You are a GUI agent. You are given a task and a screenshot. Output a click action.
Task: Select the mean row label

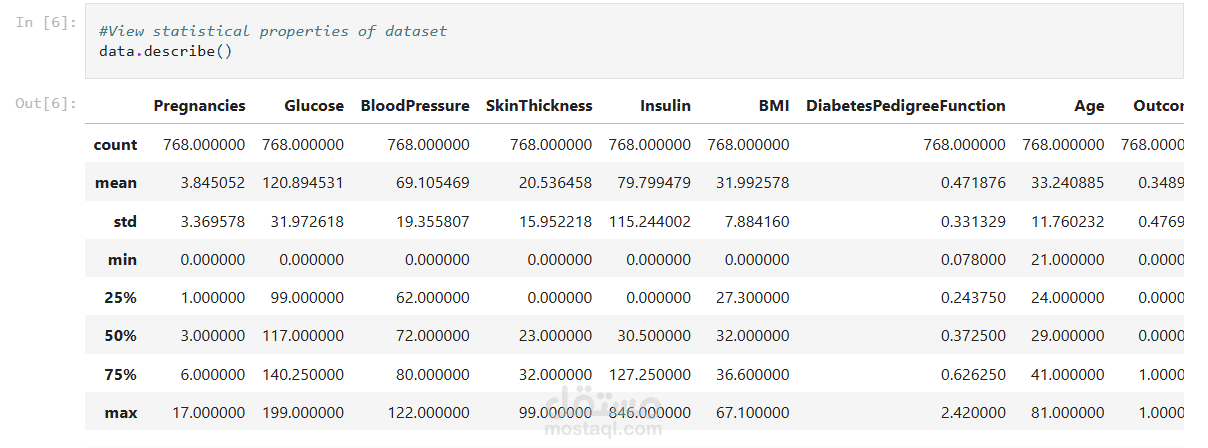pyautogui.click(x=118, y=183)
